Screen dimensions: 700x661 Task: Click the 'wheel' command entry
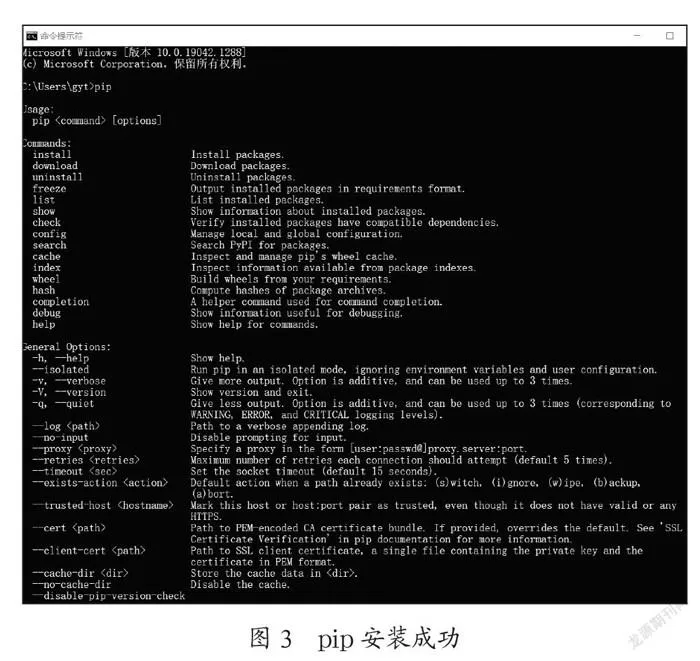point(46,279)
